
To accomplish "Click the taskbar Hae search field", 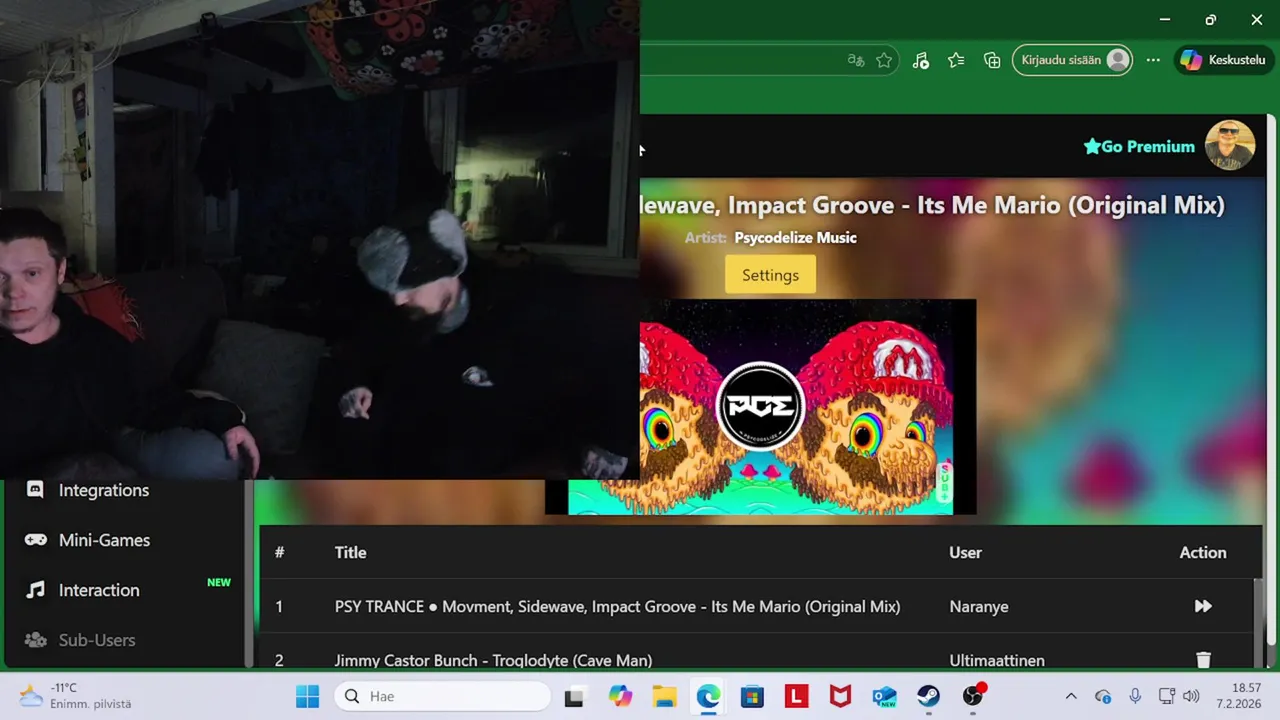I will click(442, 696).
